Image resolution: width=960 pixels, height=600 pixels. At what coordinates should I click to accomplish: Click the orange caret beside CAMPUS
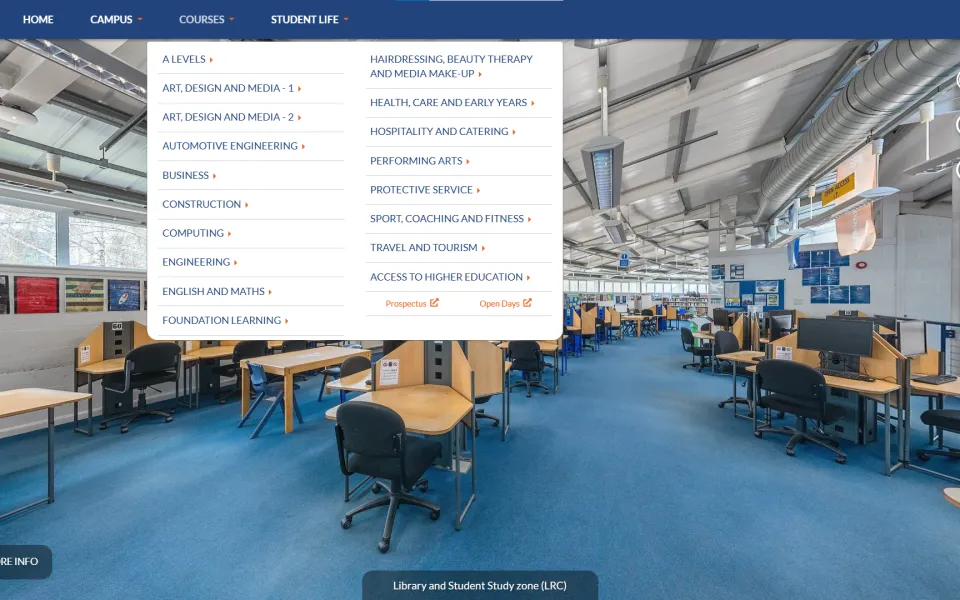point(140,20)
